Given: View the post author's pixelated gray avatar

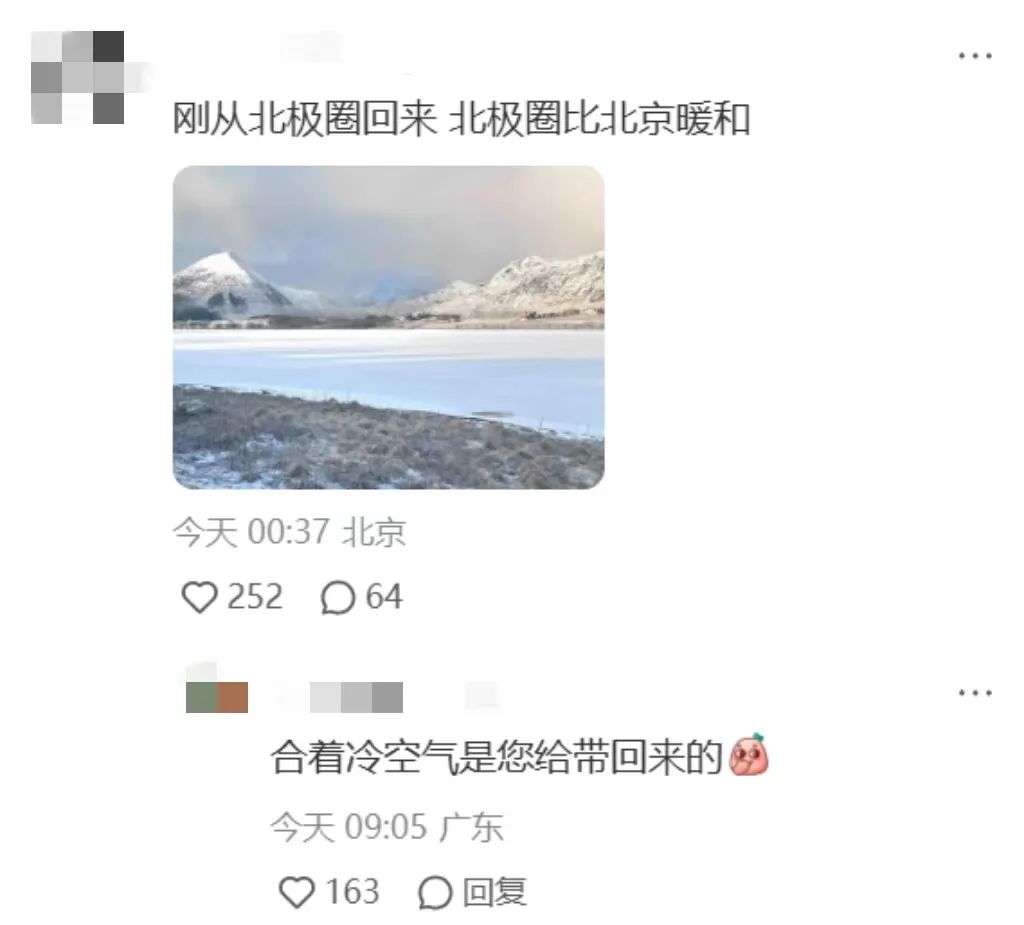Looking at the screenshot, I should tap(78, 77).
